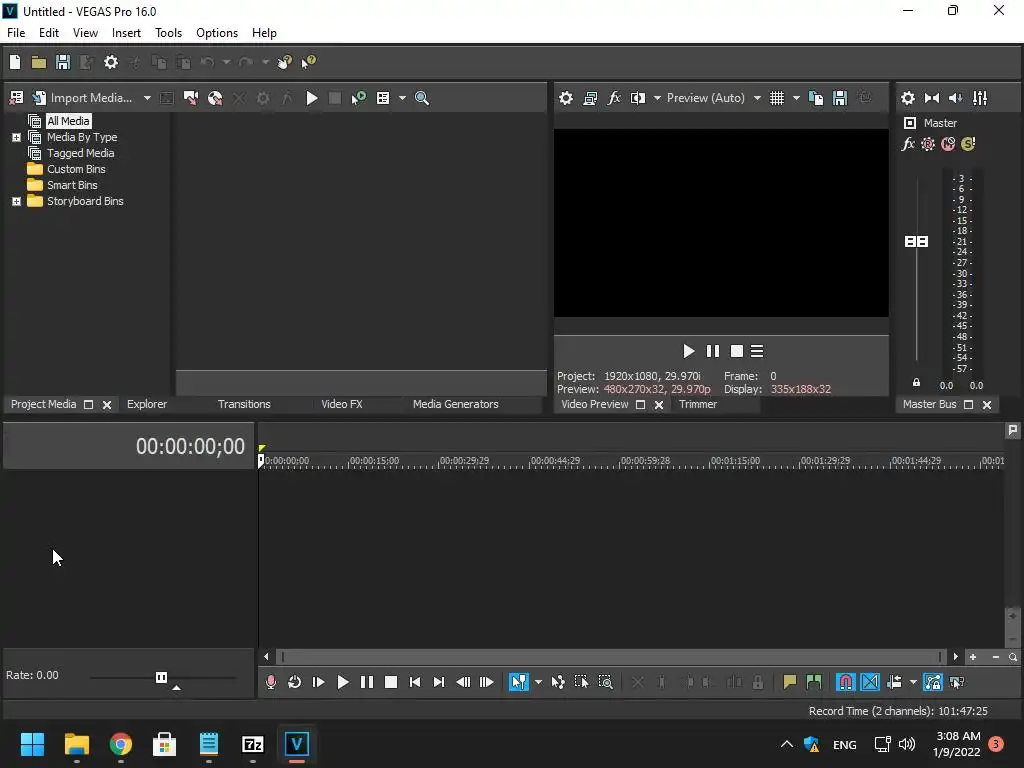Click Import Media button in Project Media
The image size is (1024, 768).
pyautogui.click(x=83, y=98)
